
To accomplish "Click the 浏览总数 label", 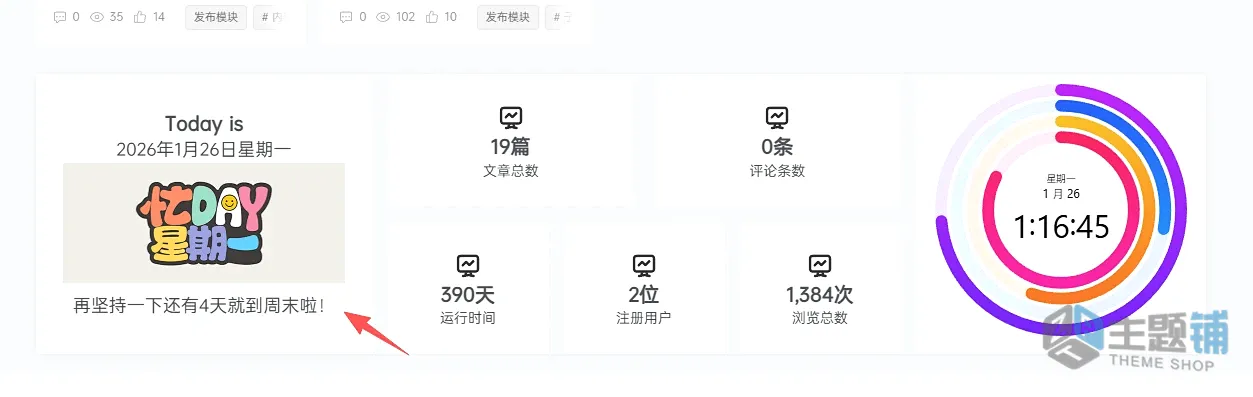I will 820,319.
